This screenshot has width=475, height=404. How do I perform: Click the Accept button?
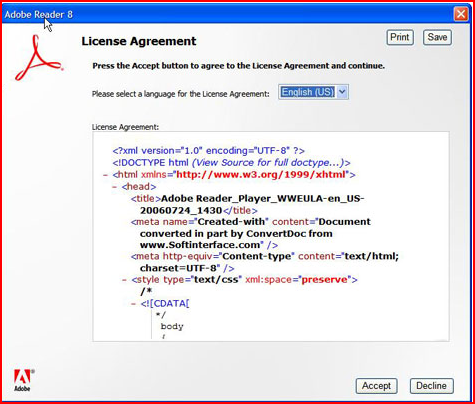(x=376, y=386)
